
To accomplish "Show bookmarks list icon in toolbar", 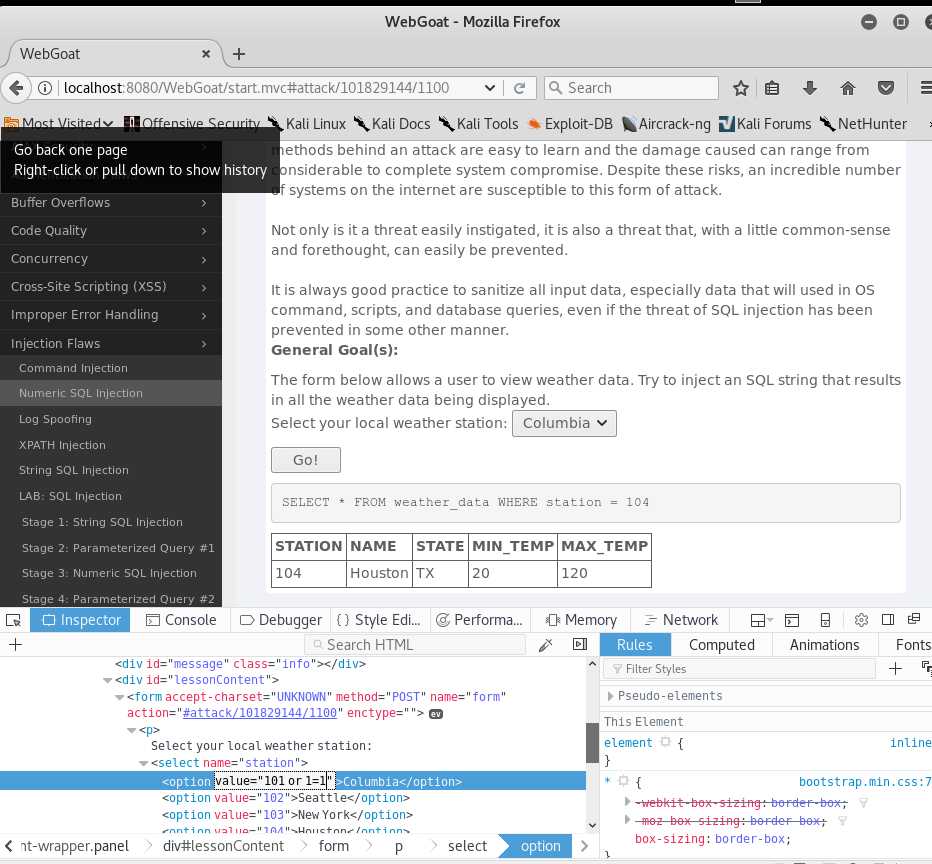I will (x=772, y=88).
